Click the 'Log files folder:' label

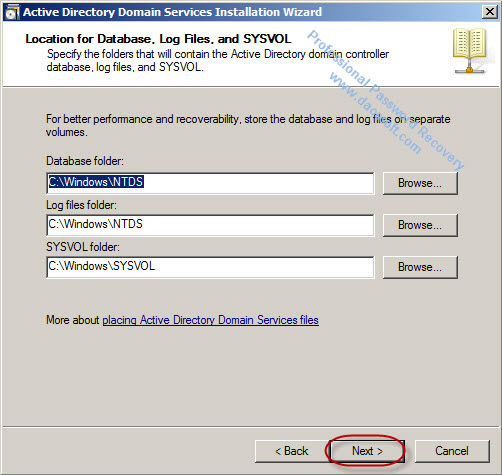pos(82,205)
